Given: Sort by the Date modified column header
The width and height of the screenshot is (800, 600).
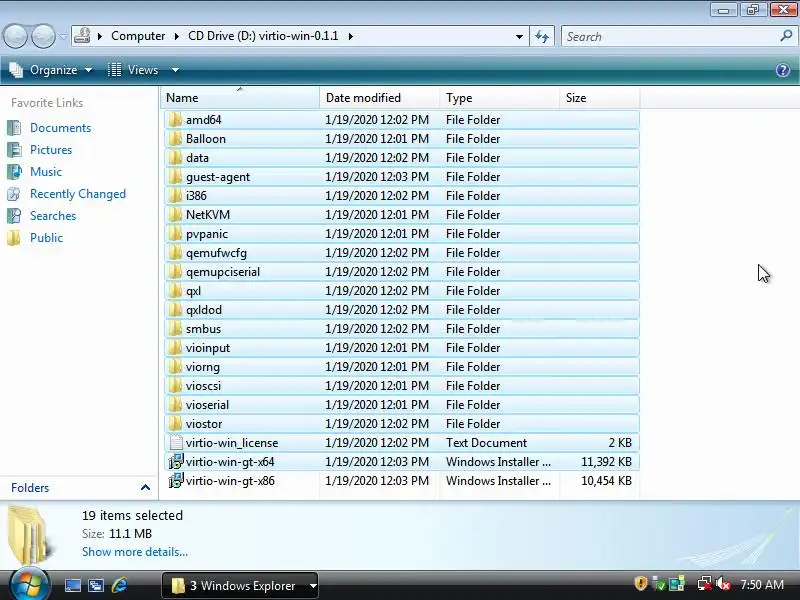Looking at the screenshot, I should (380, 97).
